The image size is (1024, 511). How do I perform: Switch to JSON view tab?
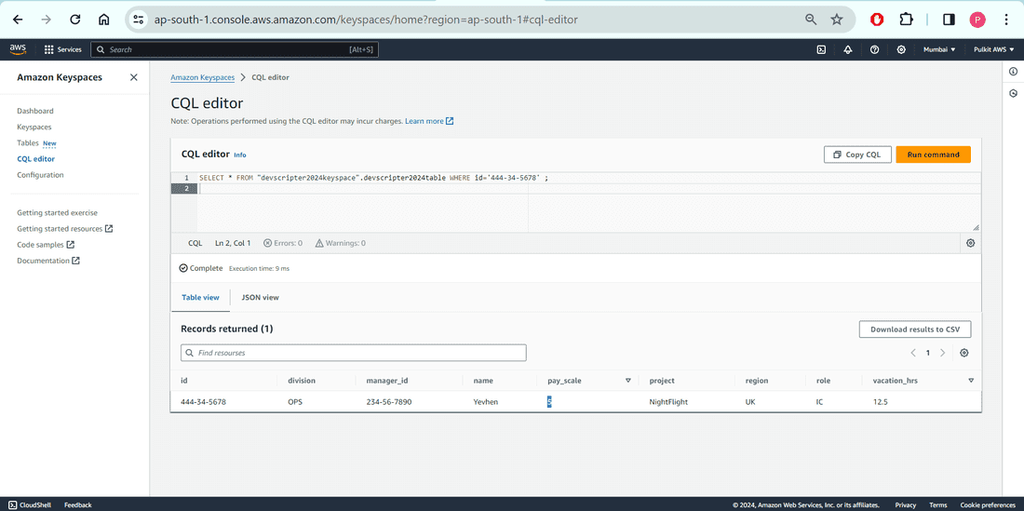click(x=260, y=297)
